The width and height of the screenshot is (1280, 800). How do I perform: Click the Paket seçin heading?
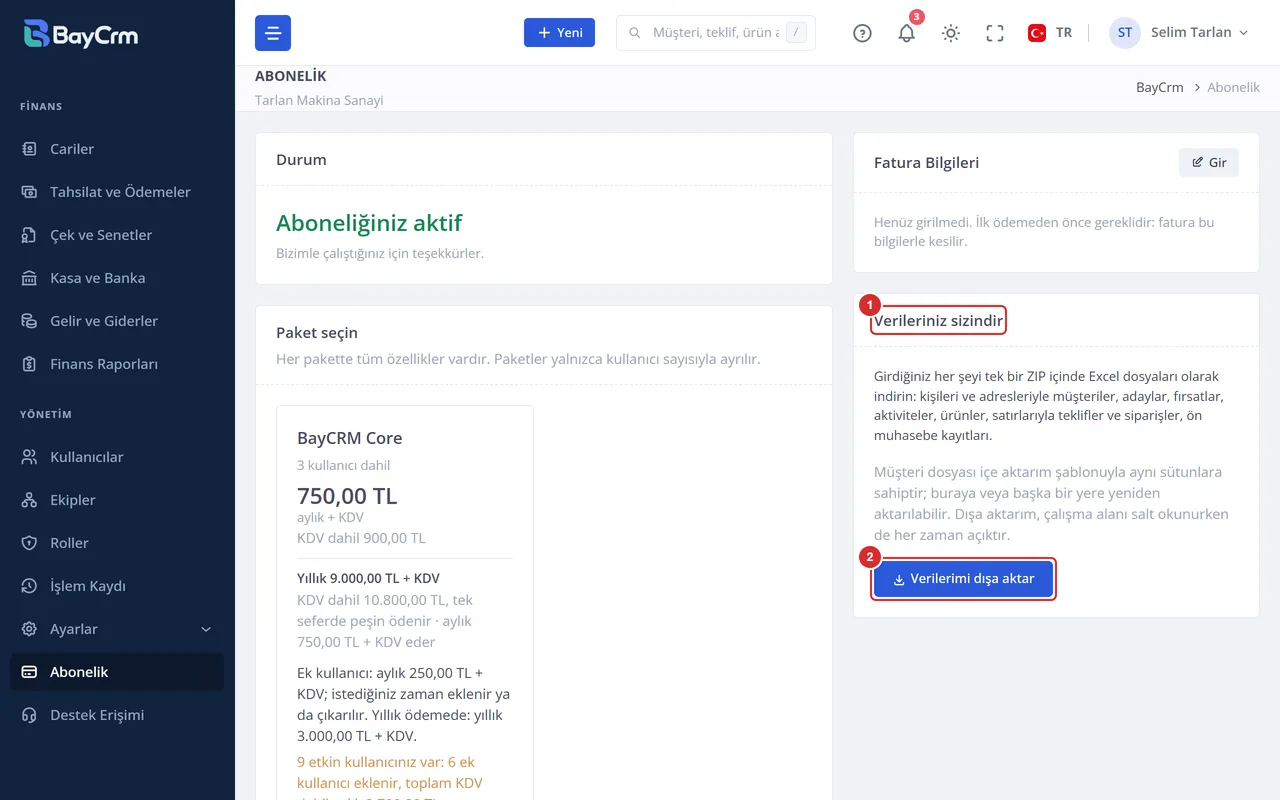(x=317, y=332)
